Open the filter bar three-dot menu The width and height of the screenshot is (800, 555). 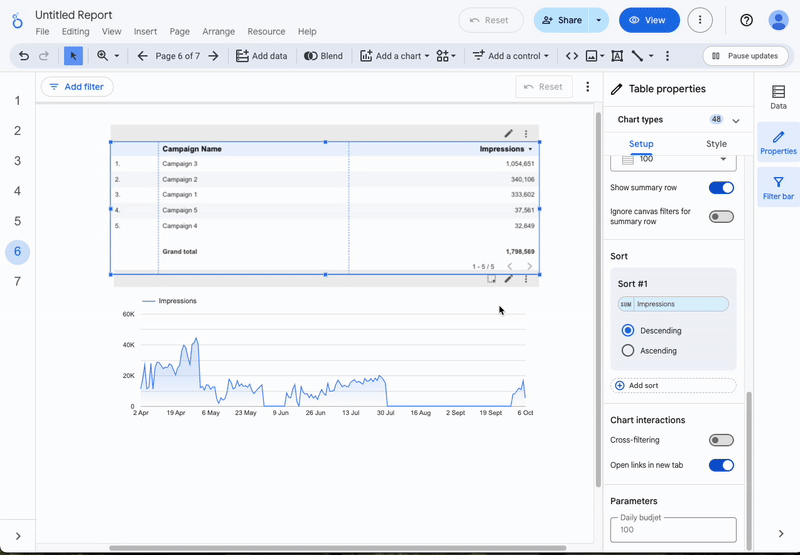(x=588, y=87)
